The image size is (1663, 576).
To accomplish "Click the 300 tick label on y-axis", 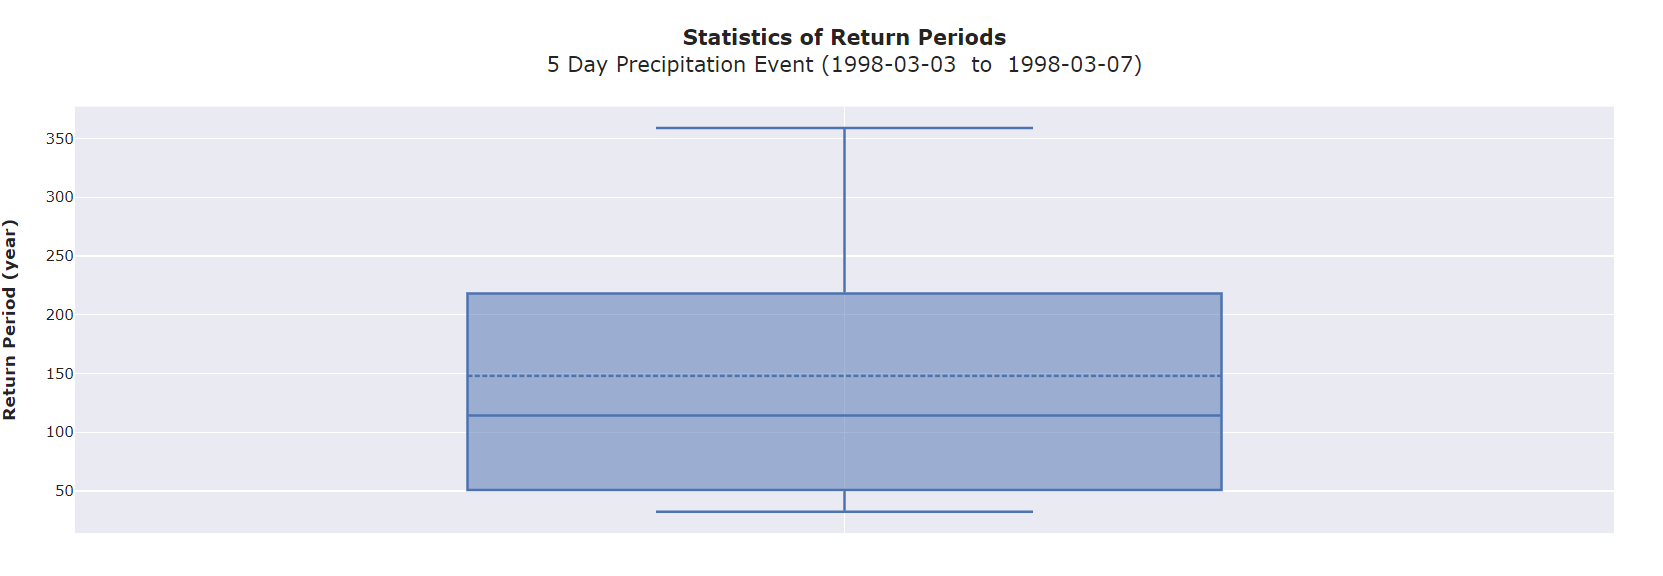I will pyautogui.click(x=59, y=197).
